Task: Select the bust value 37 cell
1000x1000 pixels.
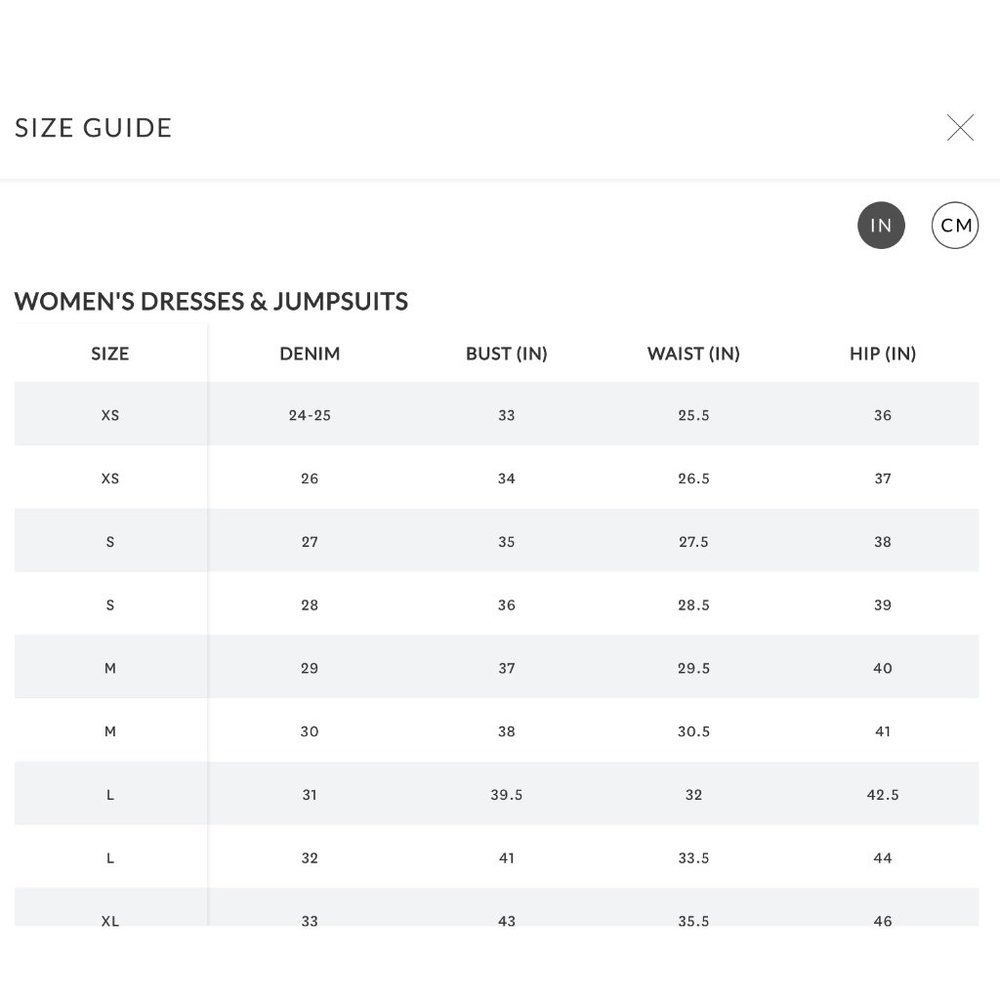Action: pyautogui.click(x=506, y=668)
